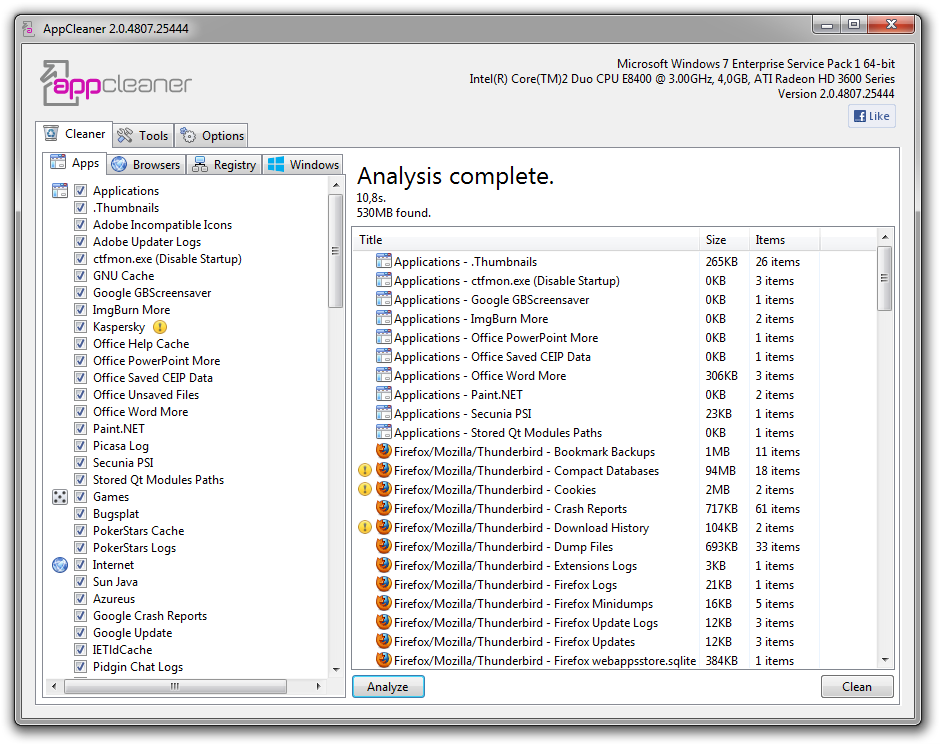
Task: Click the tree list scroll-down arrow
Action: 336,669
